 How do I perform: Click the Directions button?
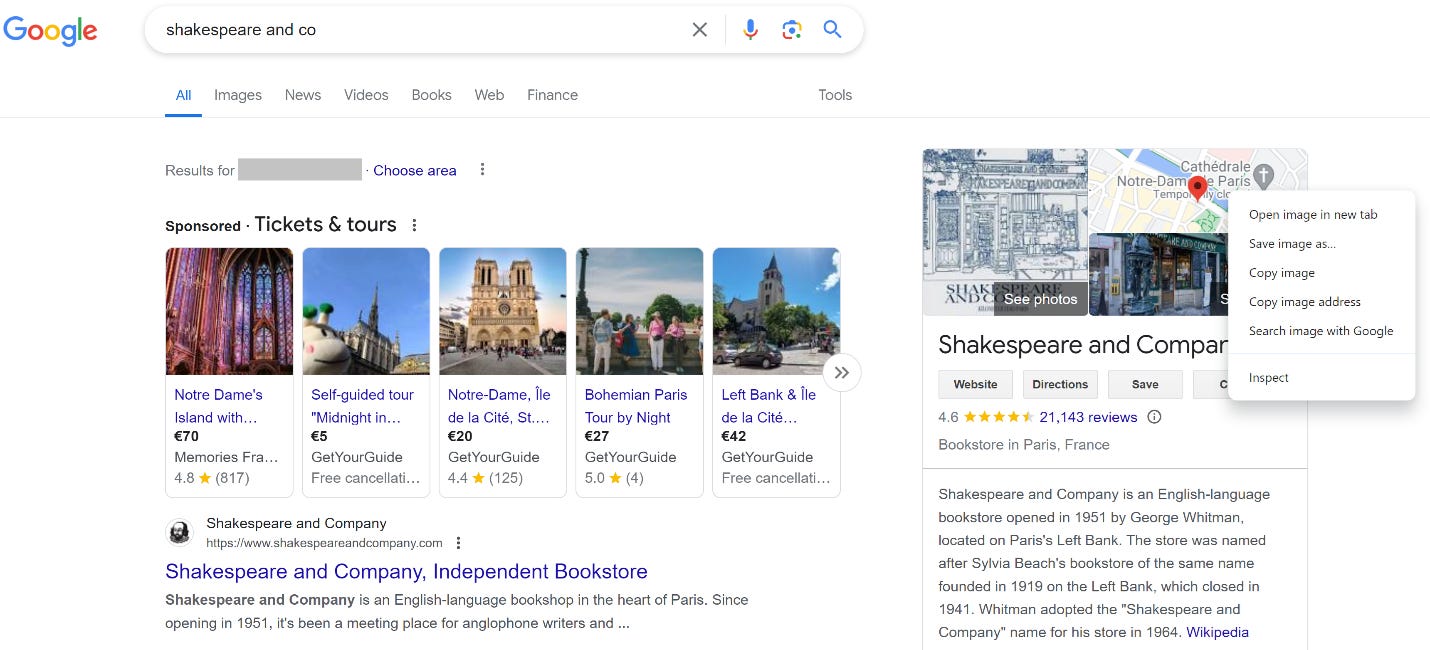pyautogui.click(x=1060, y=384)
